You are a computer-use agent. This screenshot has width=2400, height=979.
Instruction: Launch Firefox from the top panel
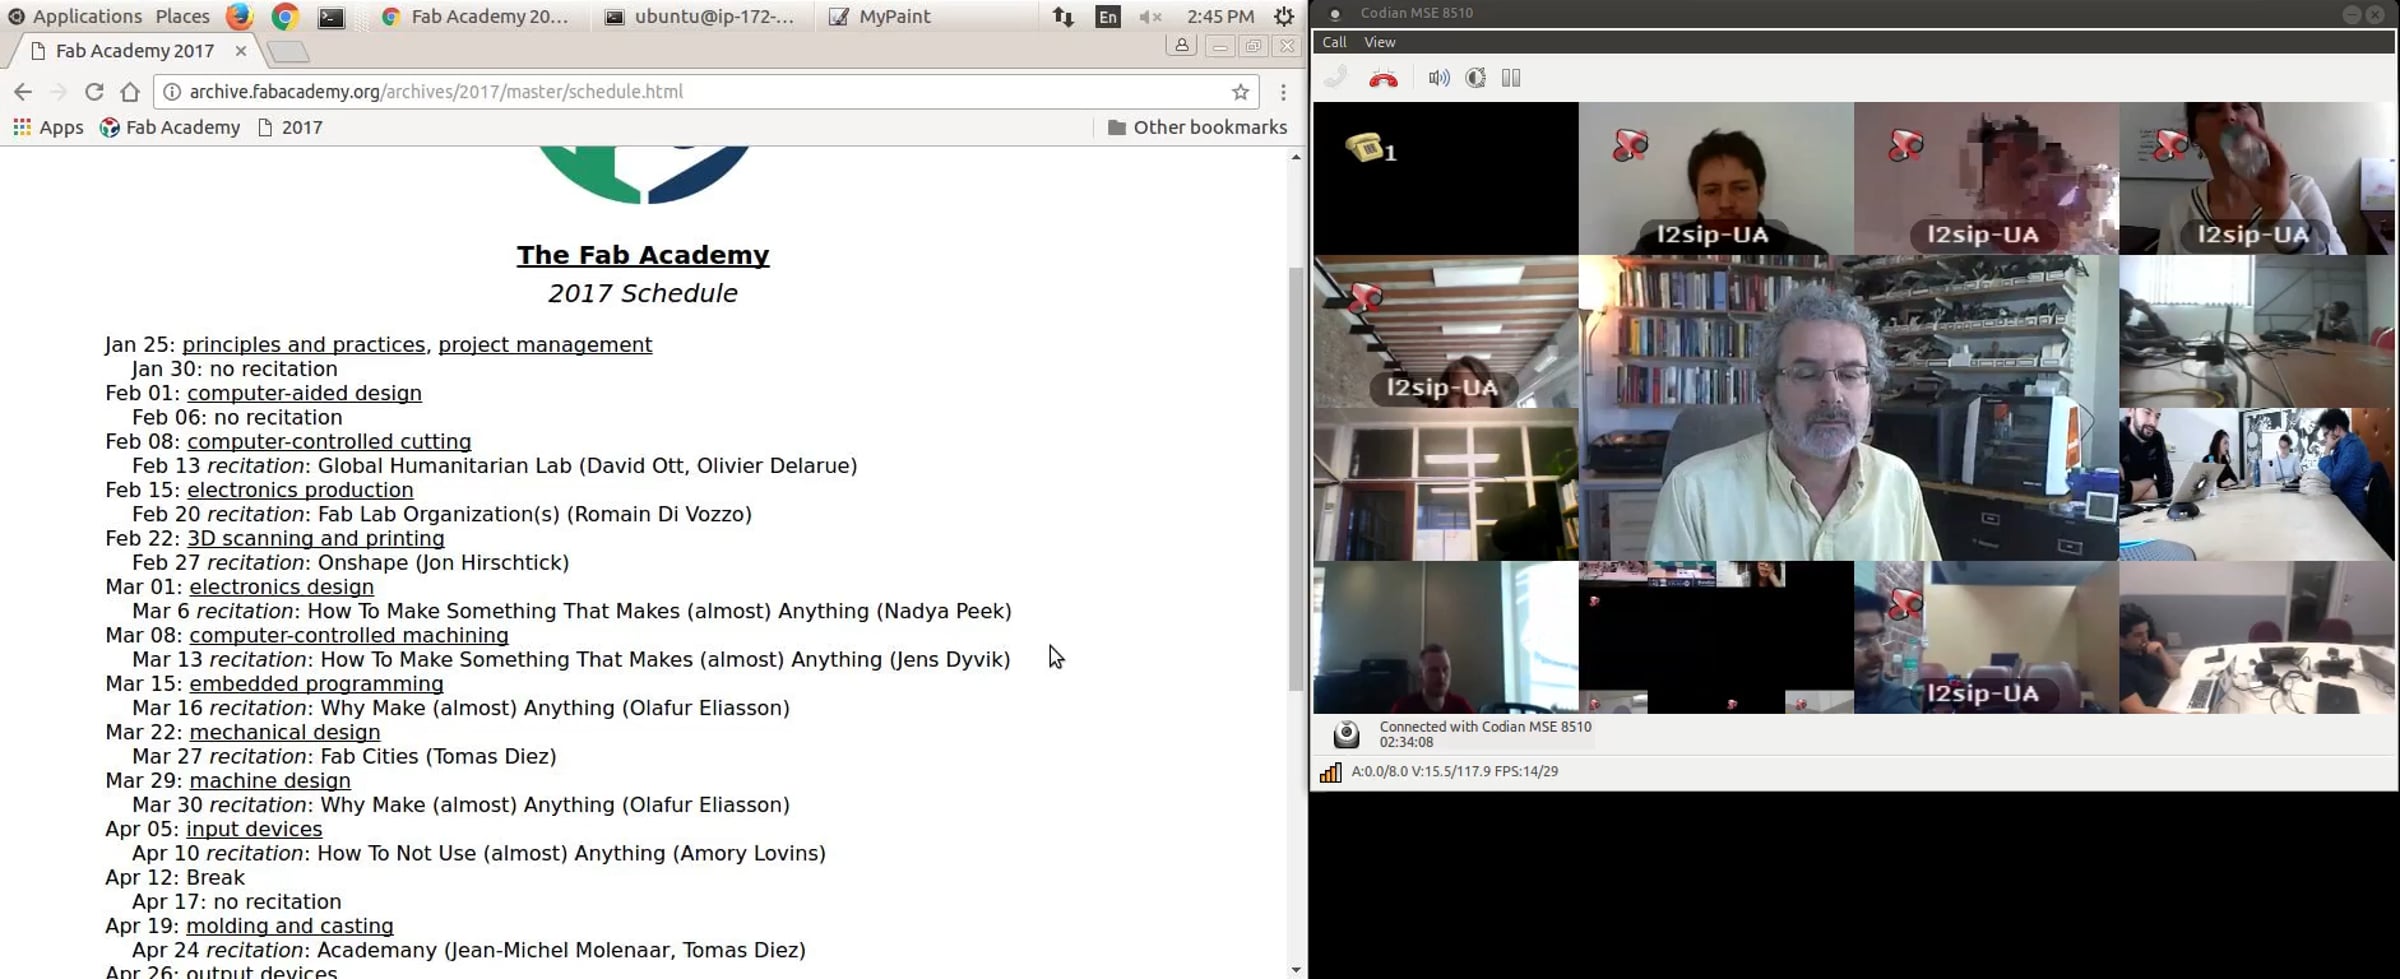click(239, 16)
